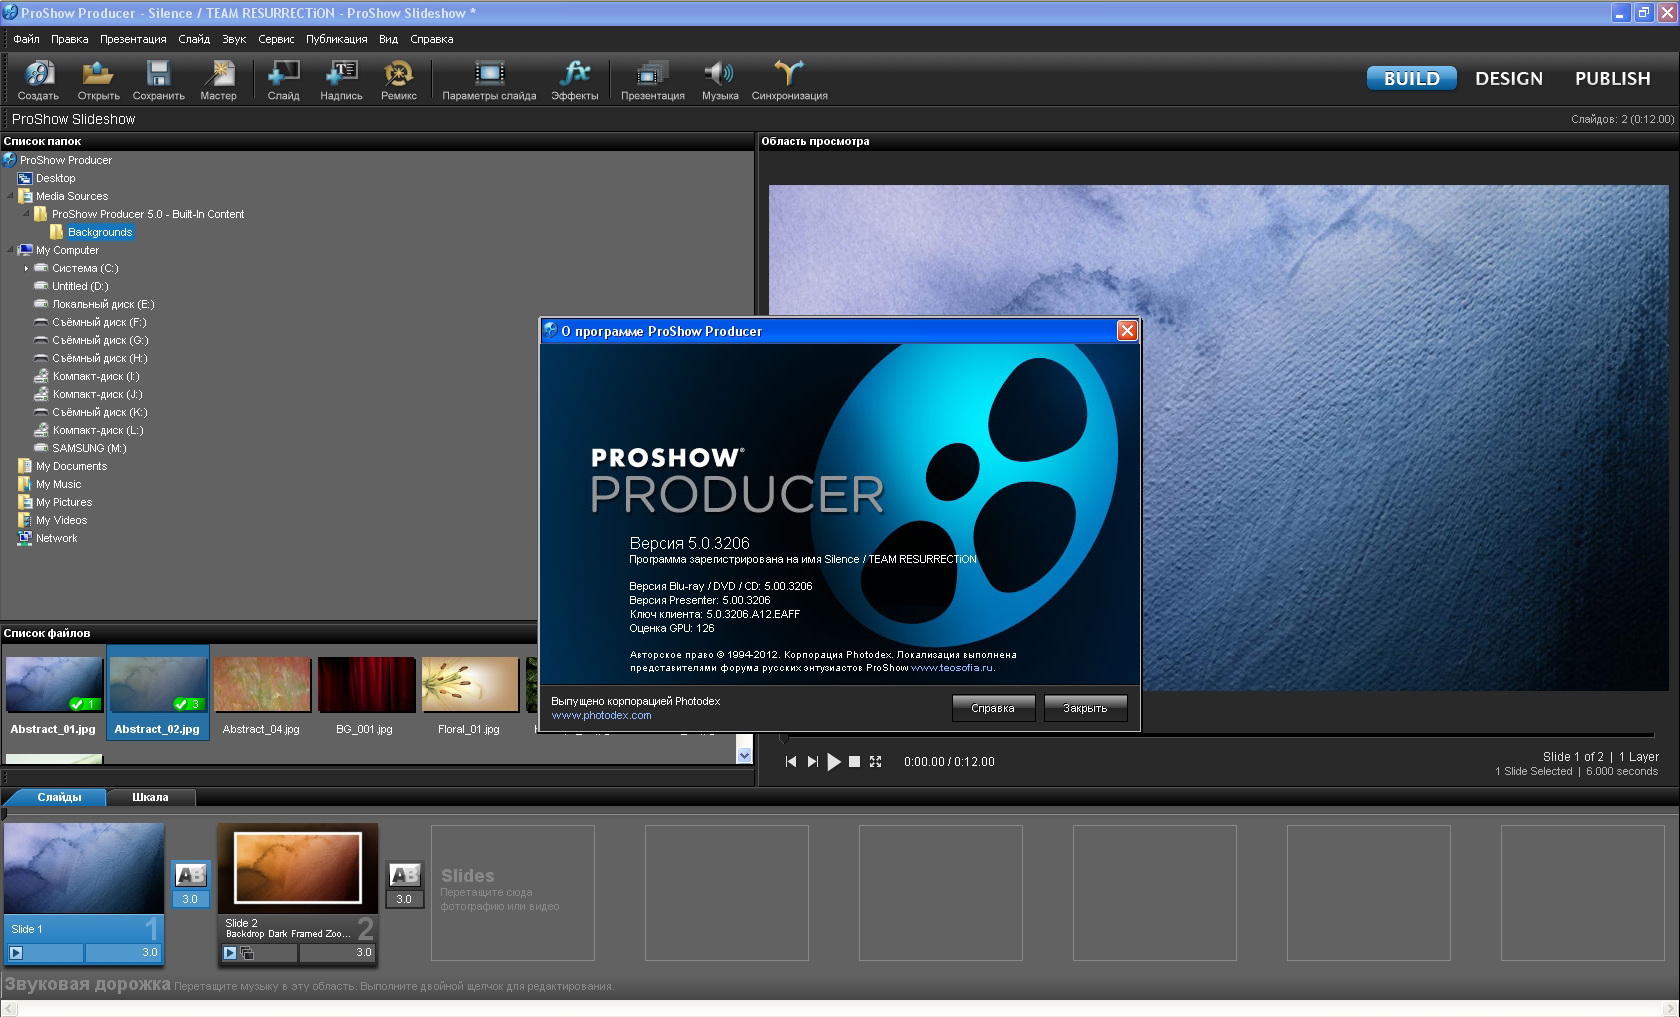Viewport: 1680px width, 1017px height.
Task: Select Abstract_01.jpg thumbnail in file list
Action: (54, 685)
